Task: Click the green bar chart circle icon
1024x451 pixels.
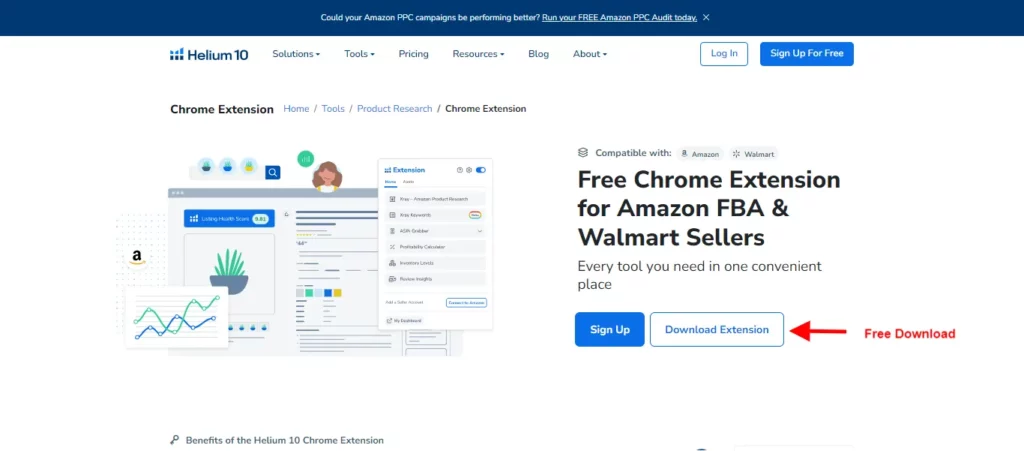Action: 306,158
